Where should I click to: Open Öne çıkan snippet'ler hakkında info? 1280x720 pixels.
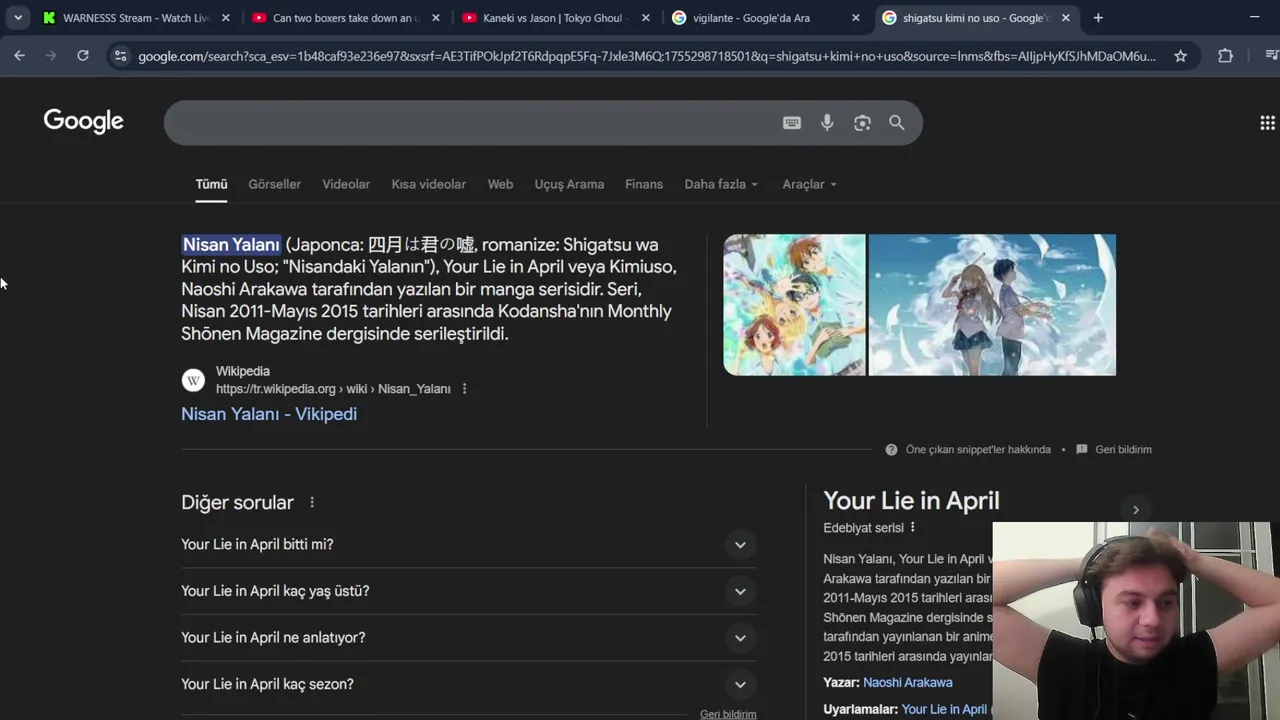point(978,450)
